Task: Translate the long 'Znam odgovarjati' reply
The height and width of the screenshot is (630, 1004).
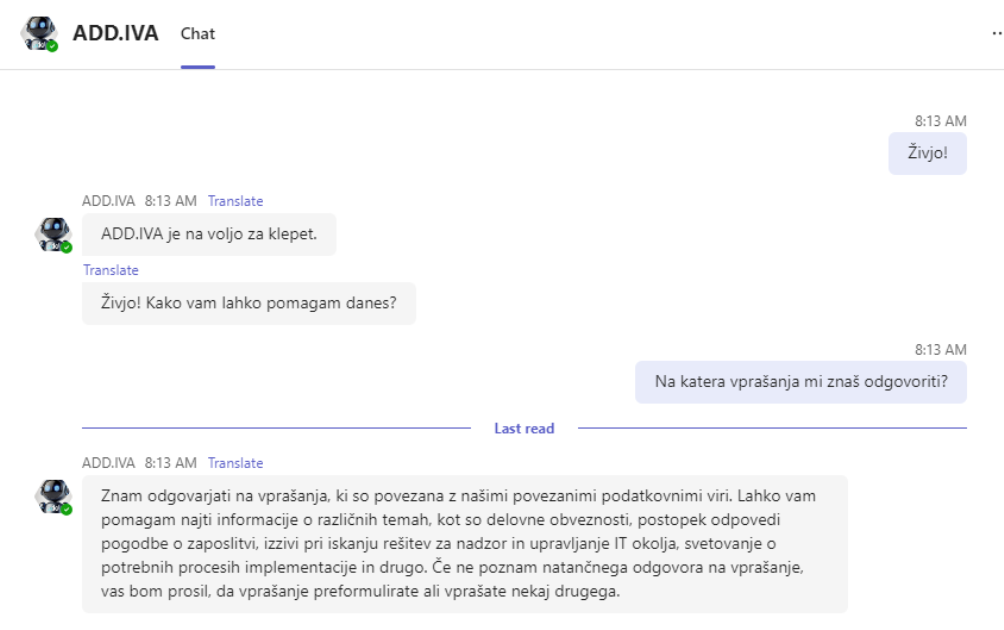Action: (235, 463)
